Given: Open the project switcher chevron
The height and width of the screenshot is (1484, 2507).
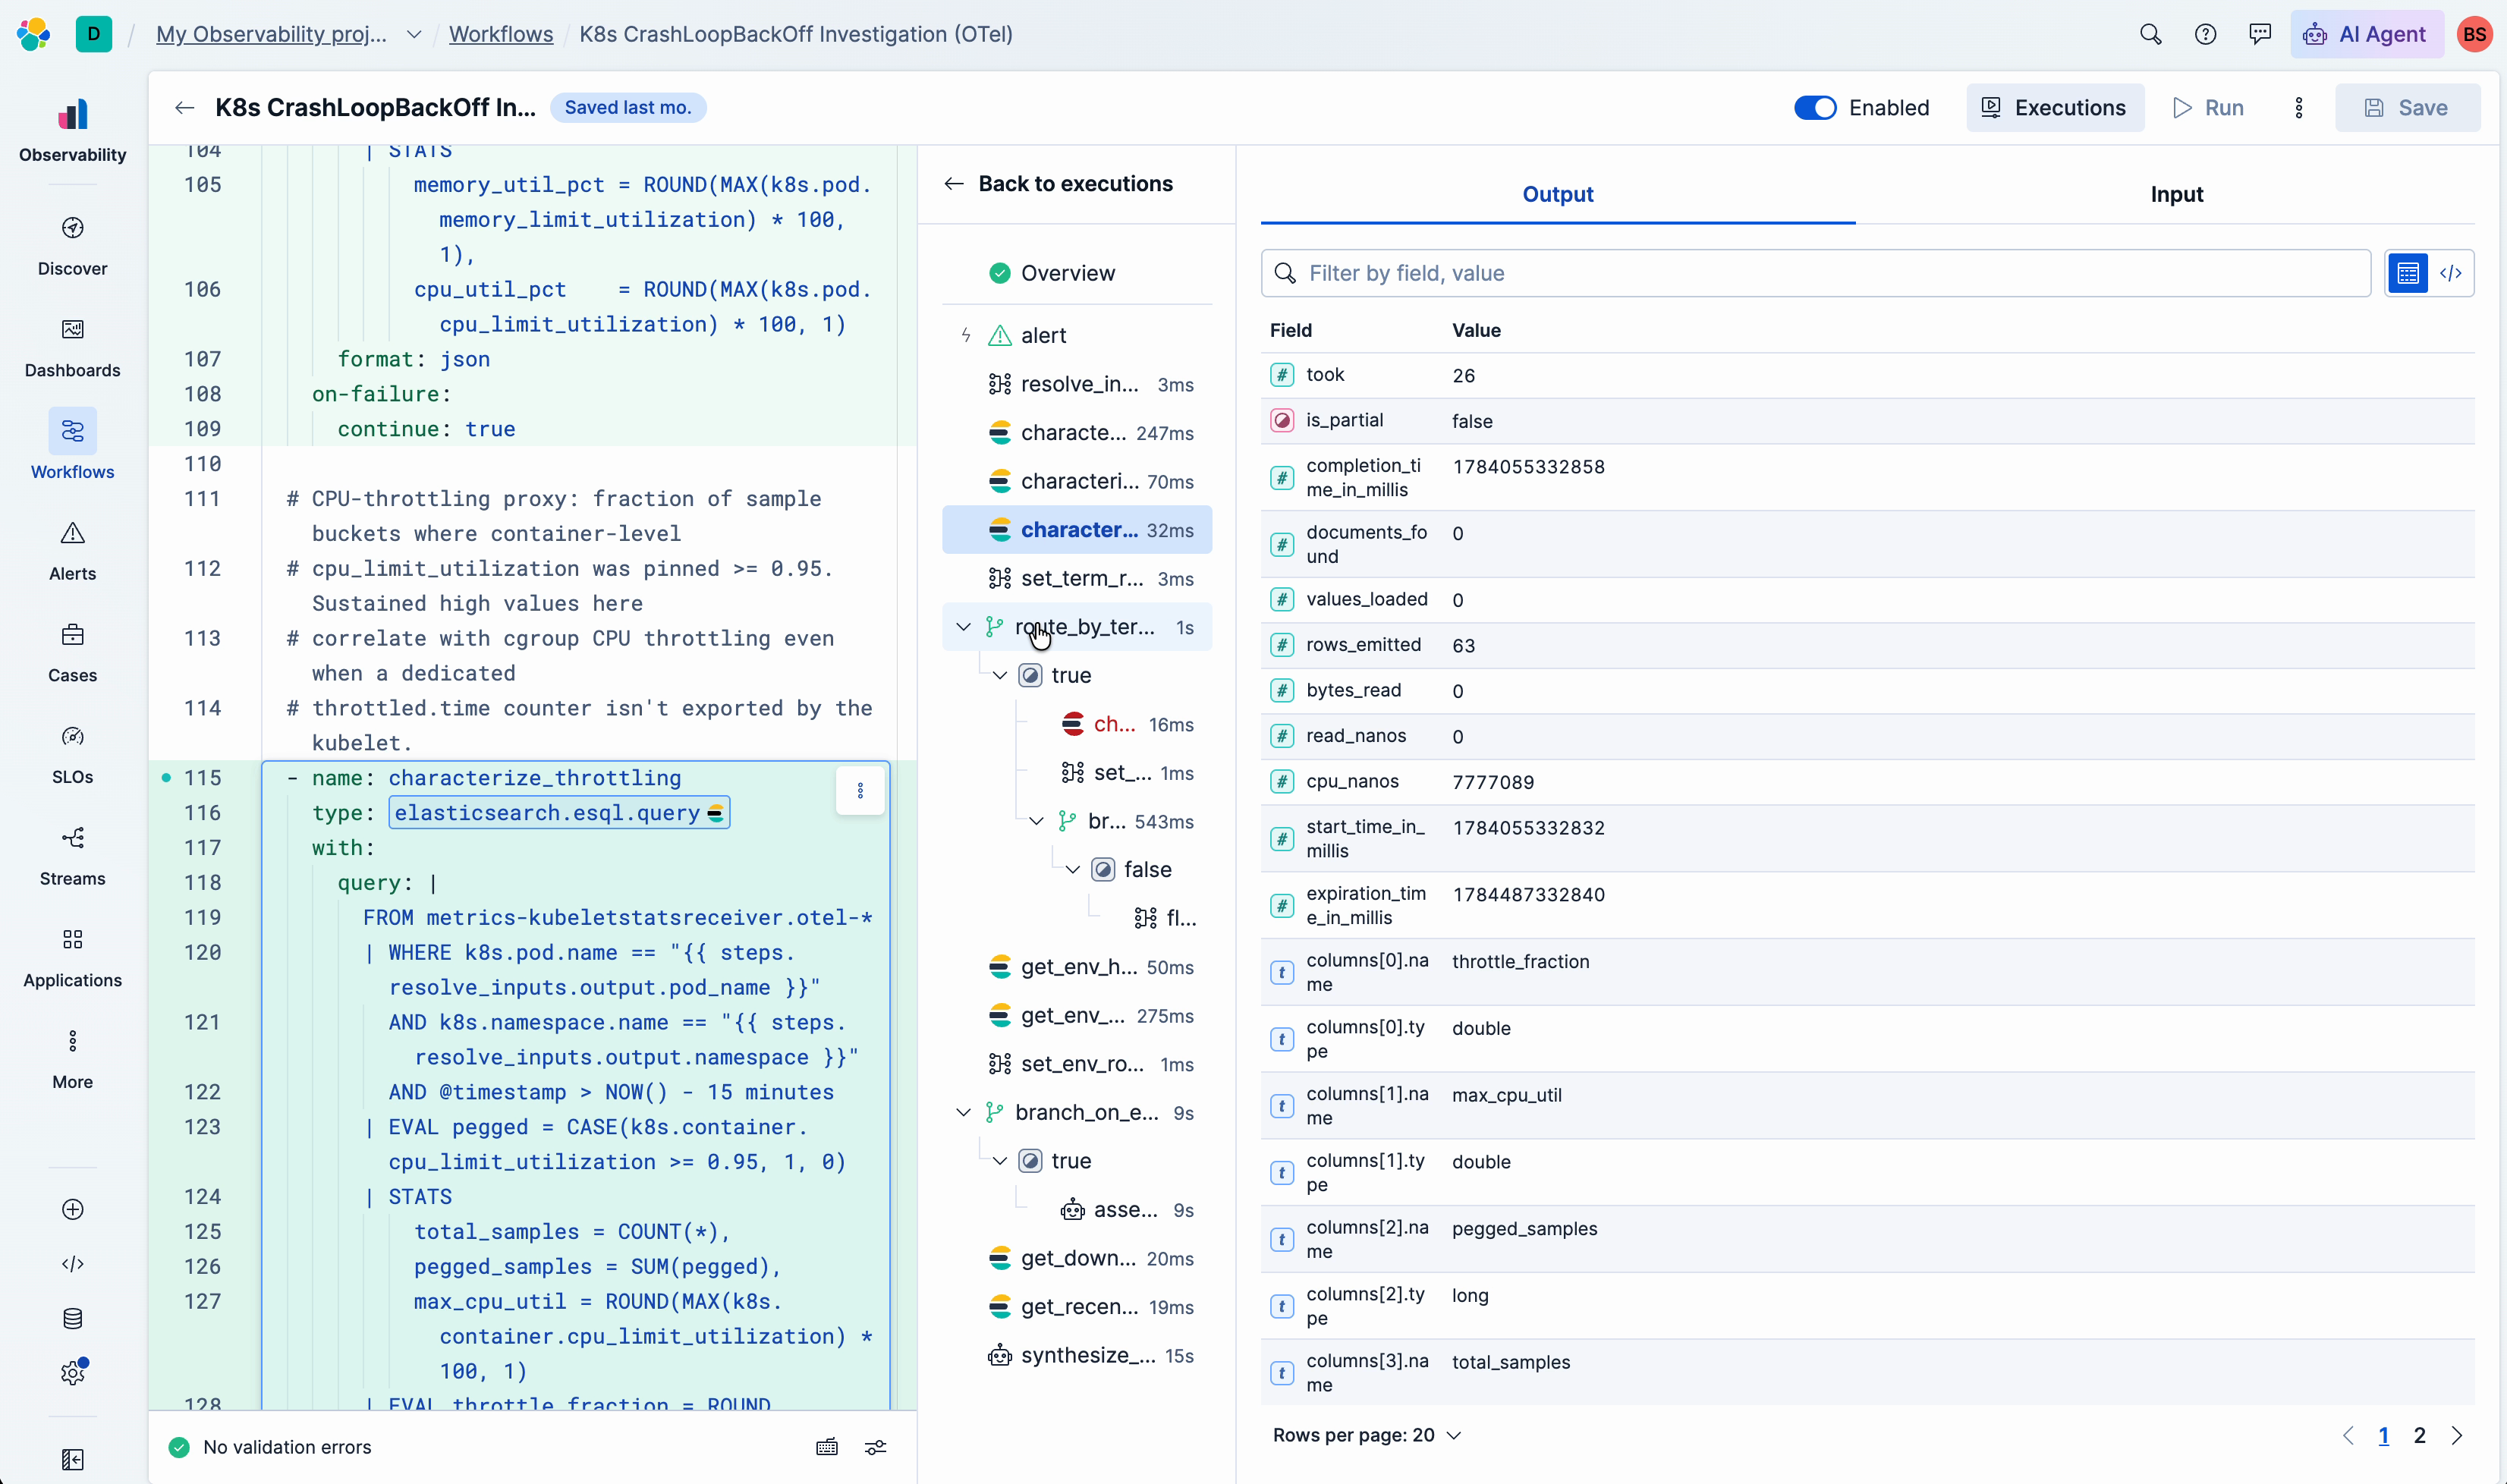Looking at the screenshot, I should (x=413, y=34).
